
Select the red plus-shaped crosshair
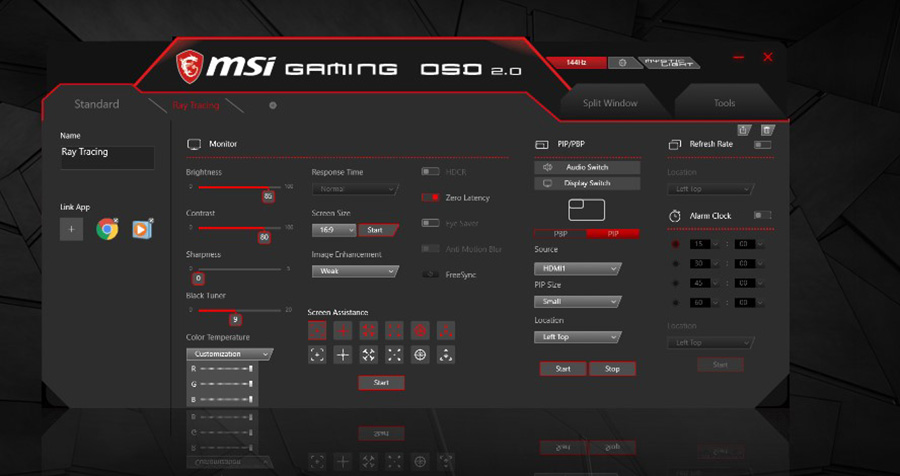pos(343,330)
